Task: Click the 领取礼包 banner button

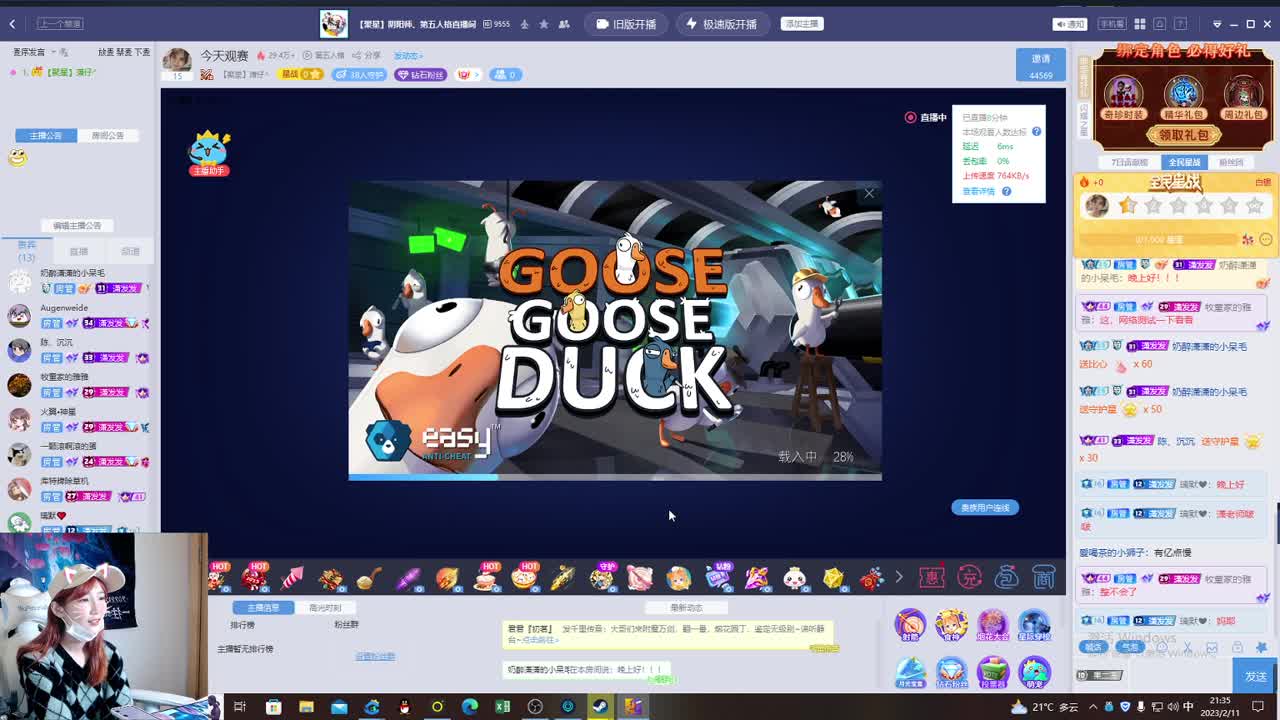Action: 1183,135
